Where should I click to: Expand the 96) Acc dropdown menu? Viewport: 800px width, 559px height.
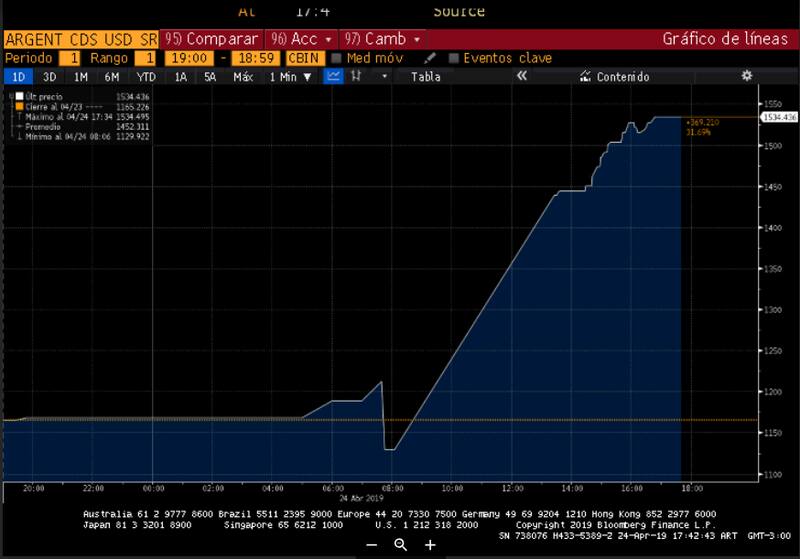click(x=304, y=39)
